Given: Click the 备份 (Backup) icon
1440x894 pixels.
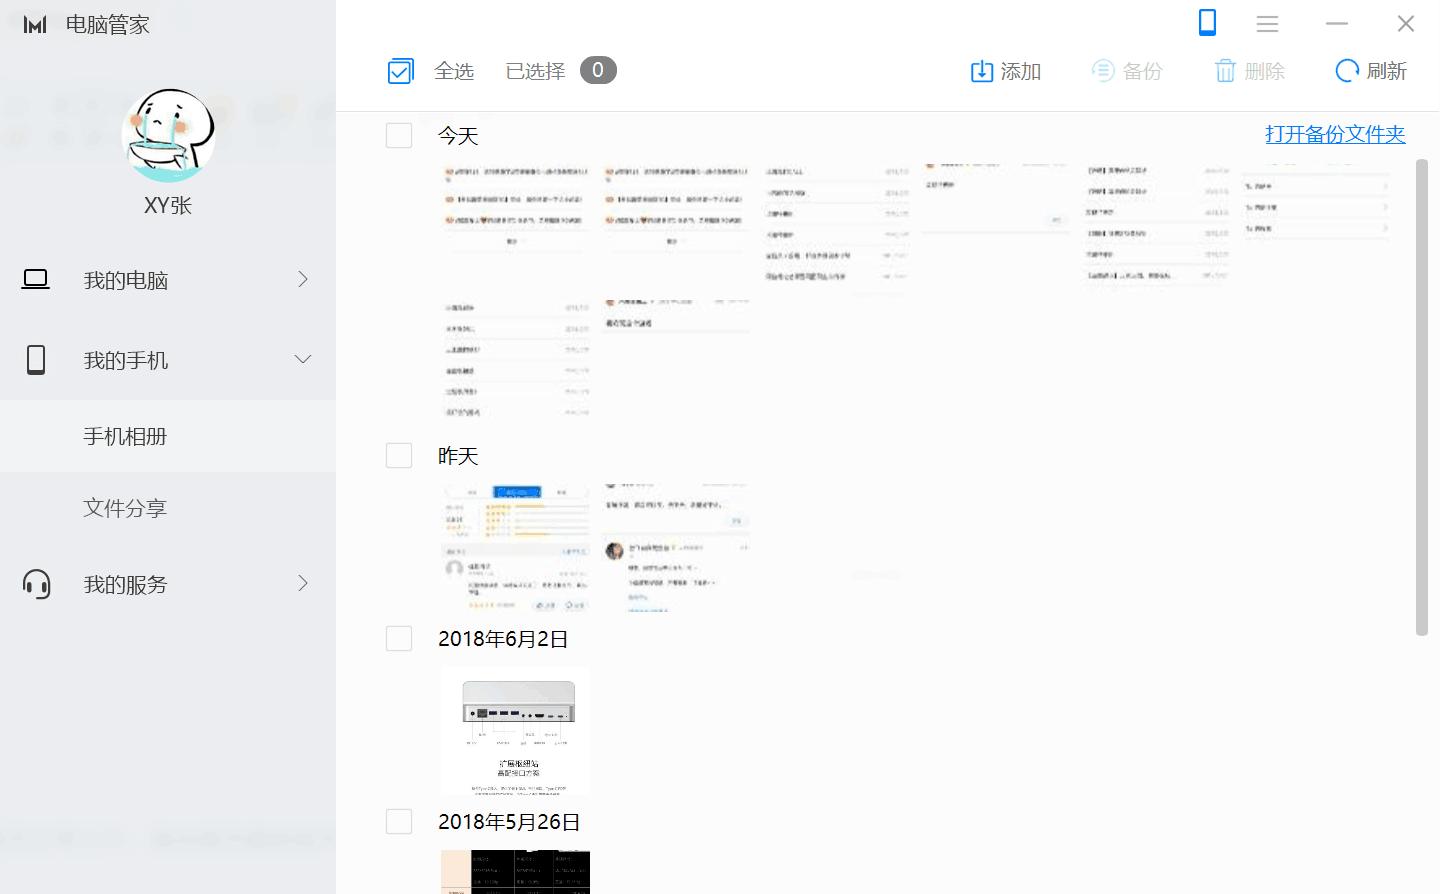Looking at the screenshot, I should (1104, 71).
